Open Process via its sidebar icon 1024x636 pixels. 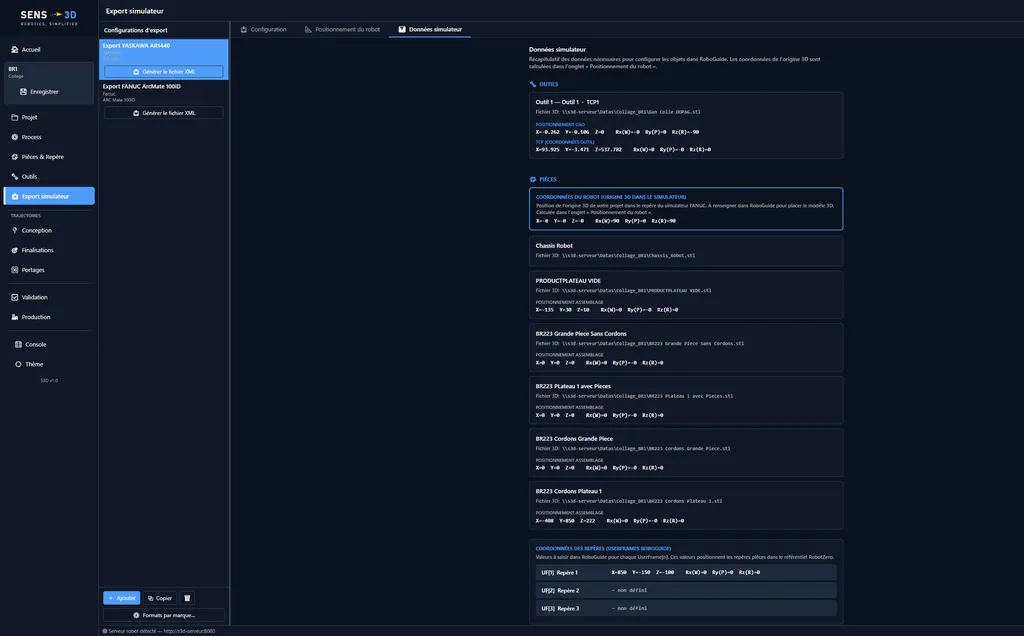coord(15,137)
